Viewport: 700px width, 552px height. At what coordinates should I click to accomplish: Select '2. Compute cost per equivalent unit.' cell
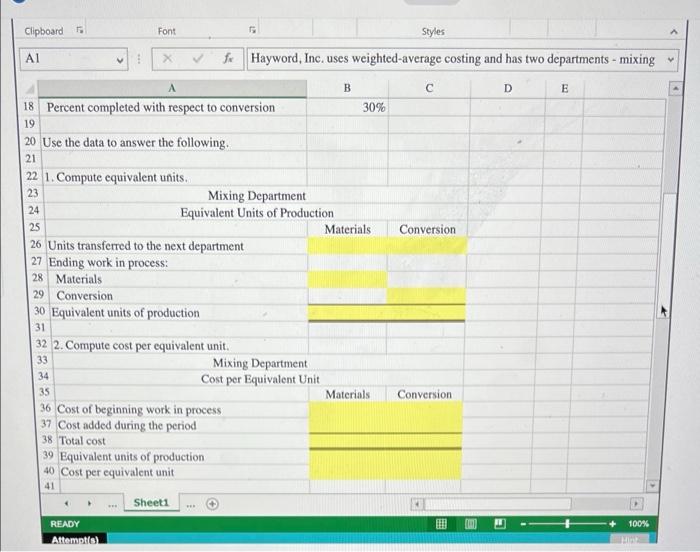tap(180, 345)
